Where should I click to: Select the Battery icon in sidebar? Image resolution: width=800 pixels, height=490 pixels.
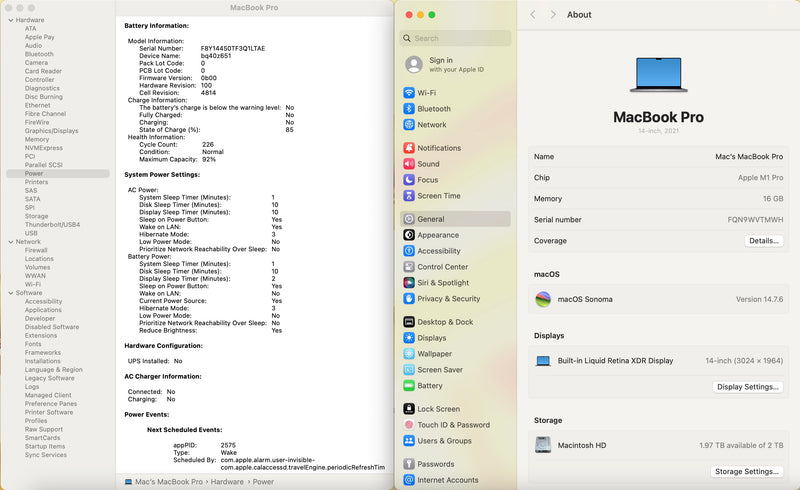409,385
